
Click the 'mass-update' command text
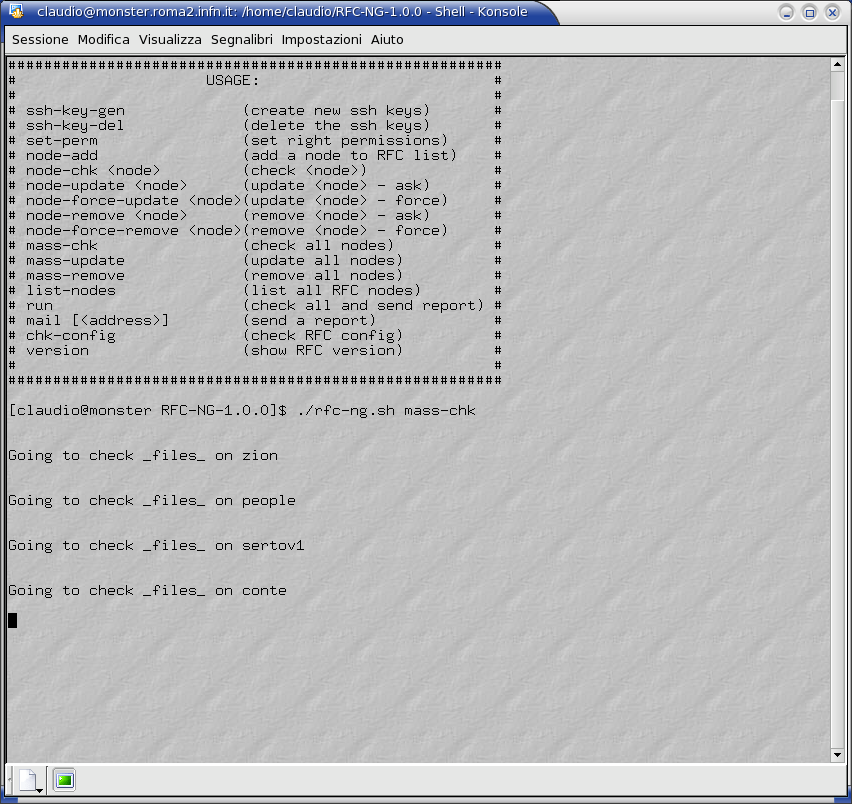click(76, 261)
